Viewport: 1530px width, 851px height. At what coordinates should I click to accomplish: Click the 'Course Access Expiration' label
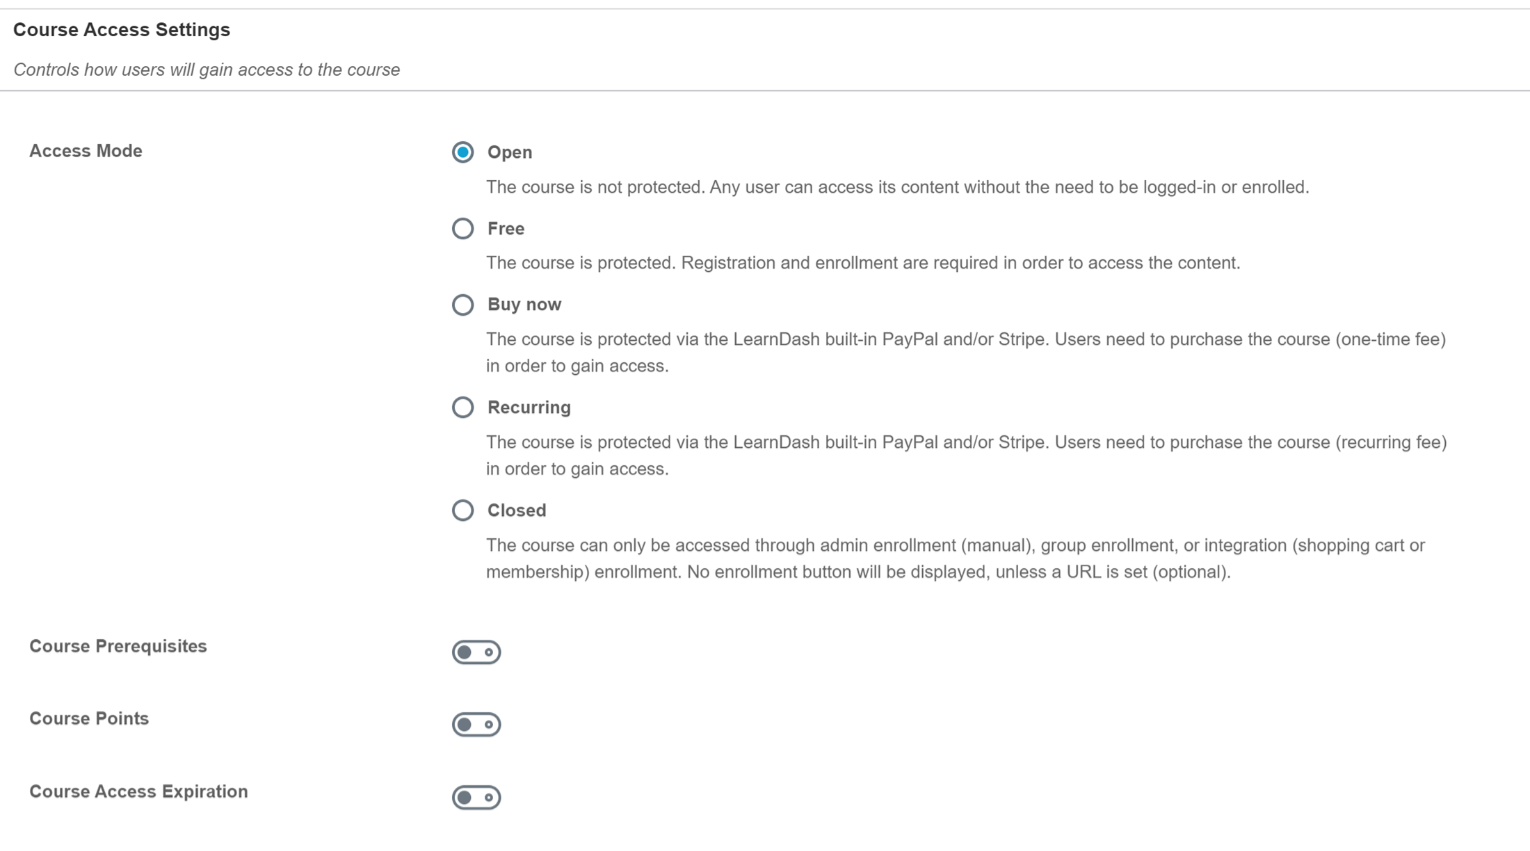pos(139,792)
